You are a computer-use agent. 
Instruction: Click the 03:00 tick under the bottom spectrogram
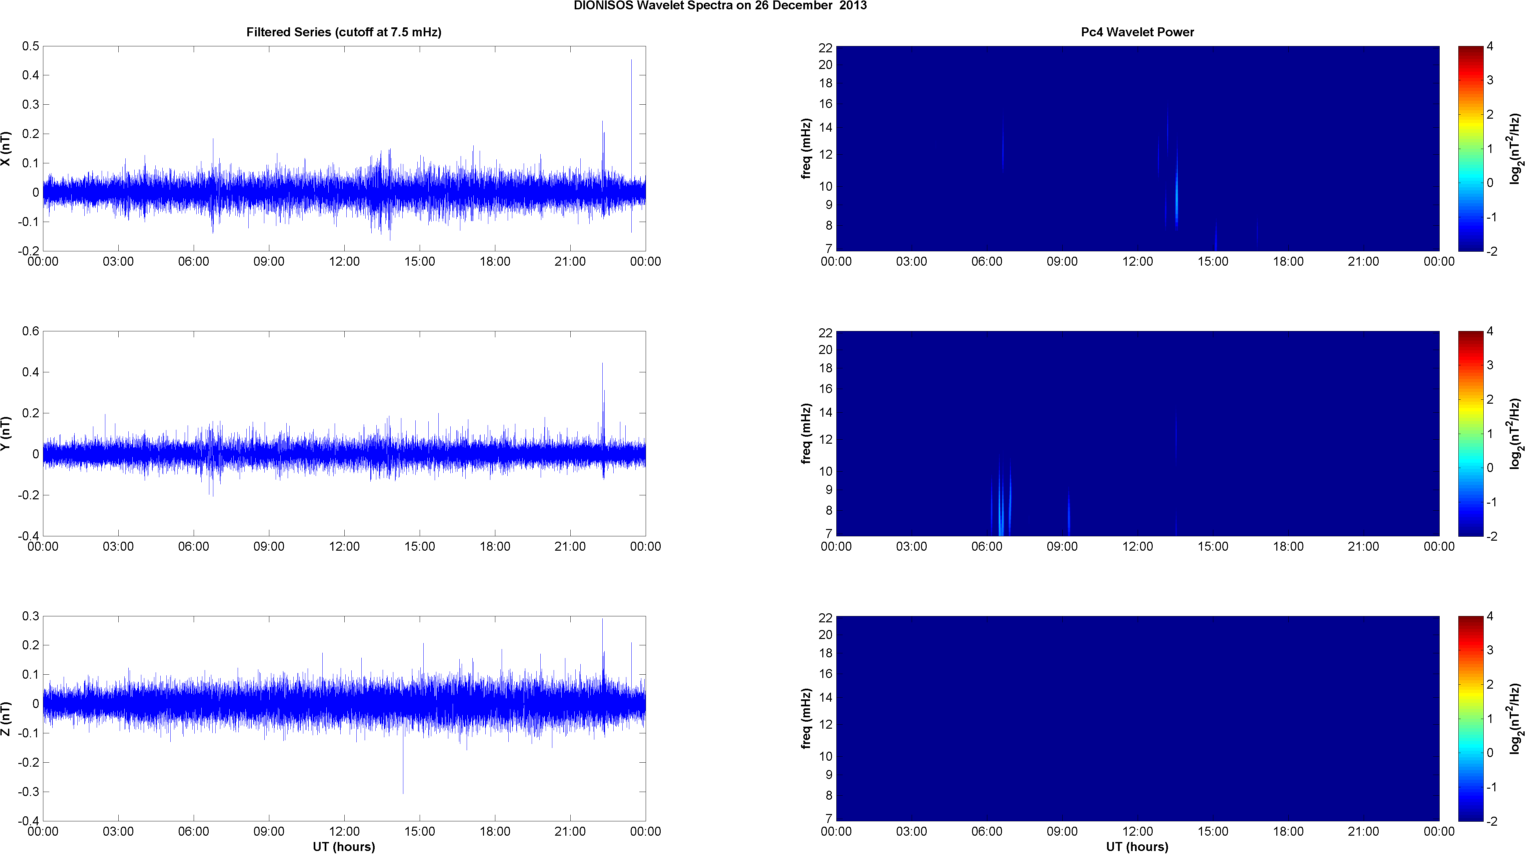(x=911, y=832)
